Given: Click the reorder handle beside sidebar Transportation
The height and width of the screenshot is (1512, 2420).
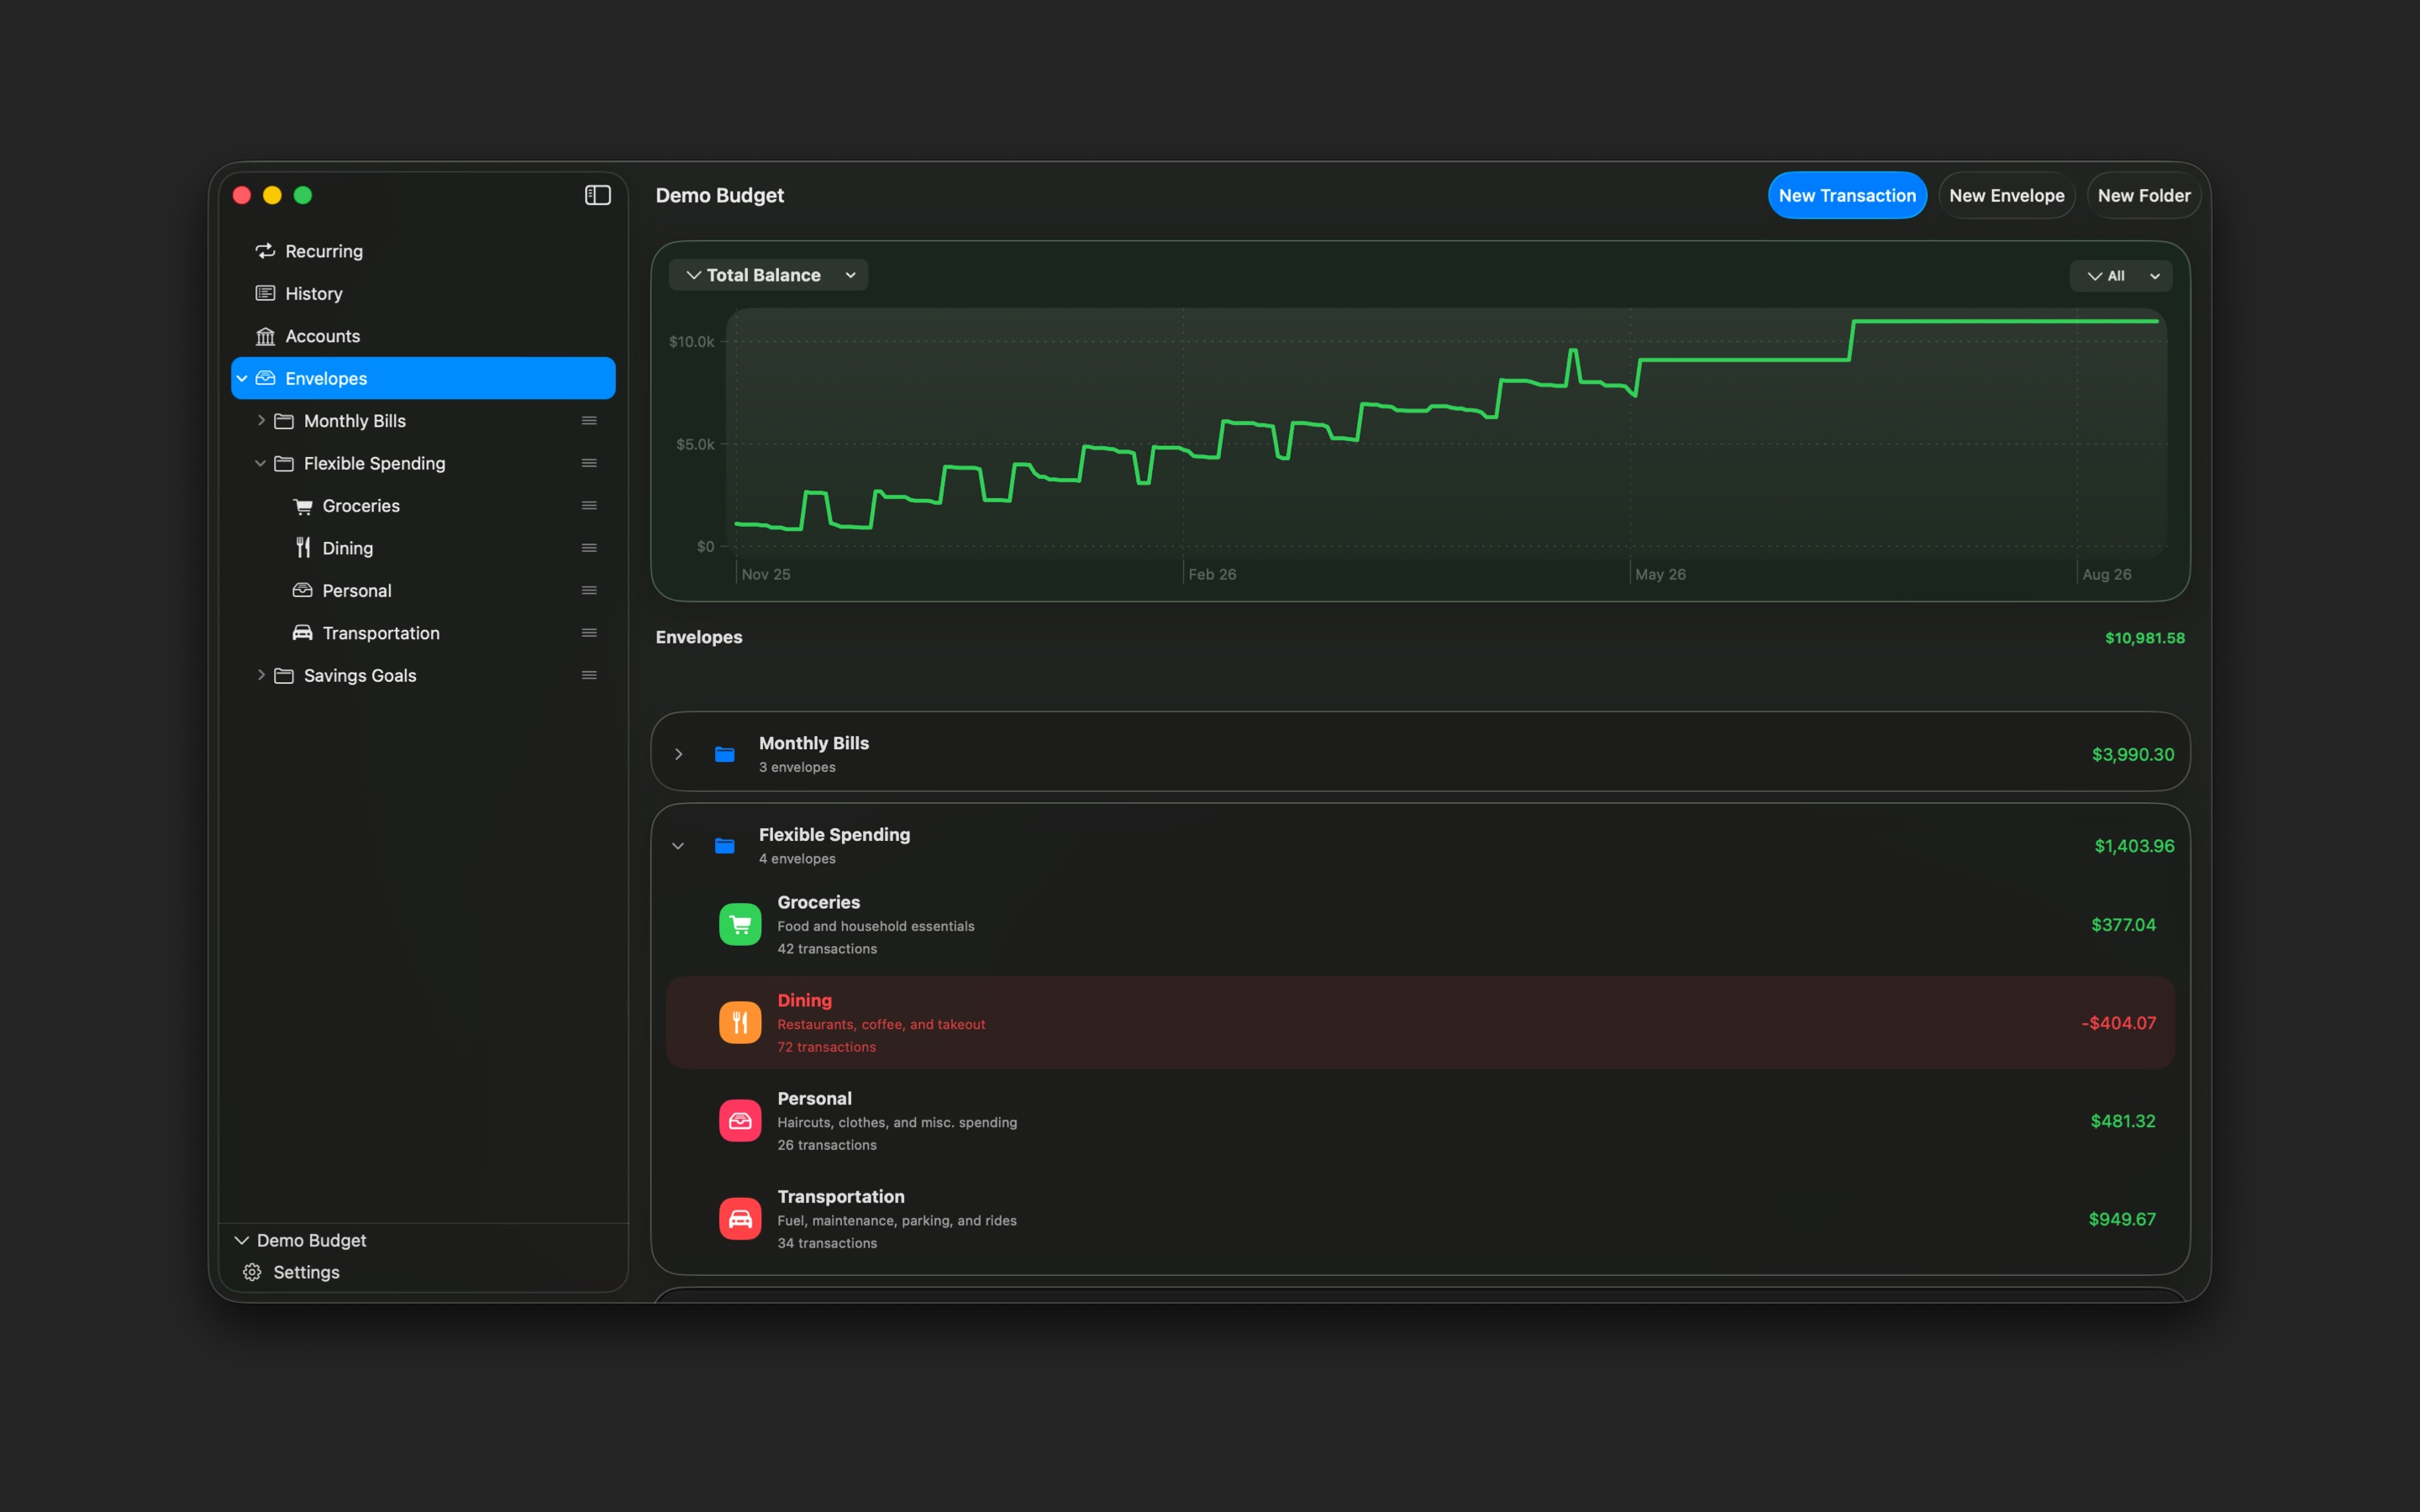Looking at the screenshot, I should pos(589,633).
